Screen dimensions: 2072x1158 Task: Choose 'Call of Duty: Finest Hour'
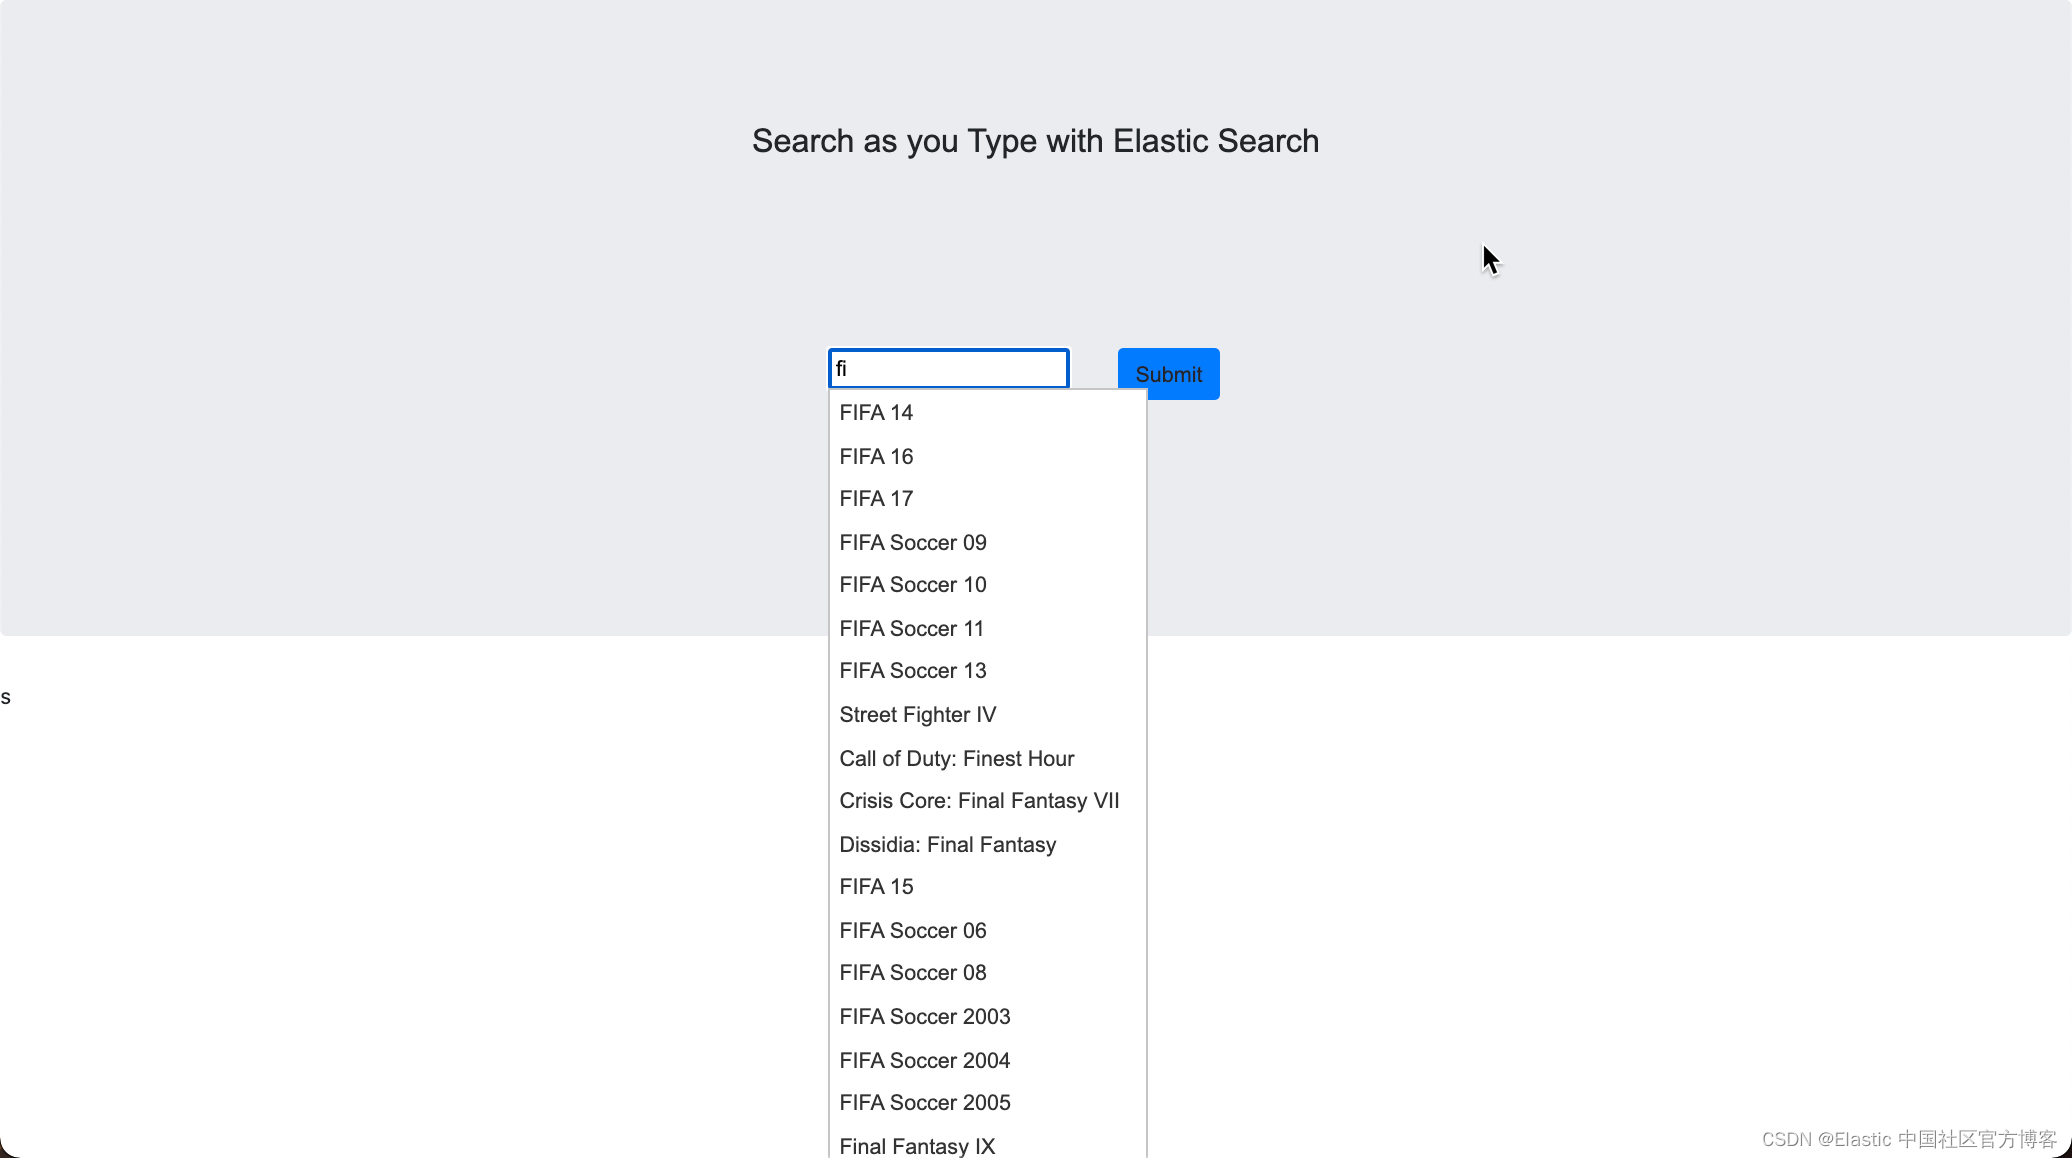click(x=956, y=759)
